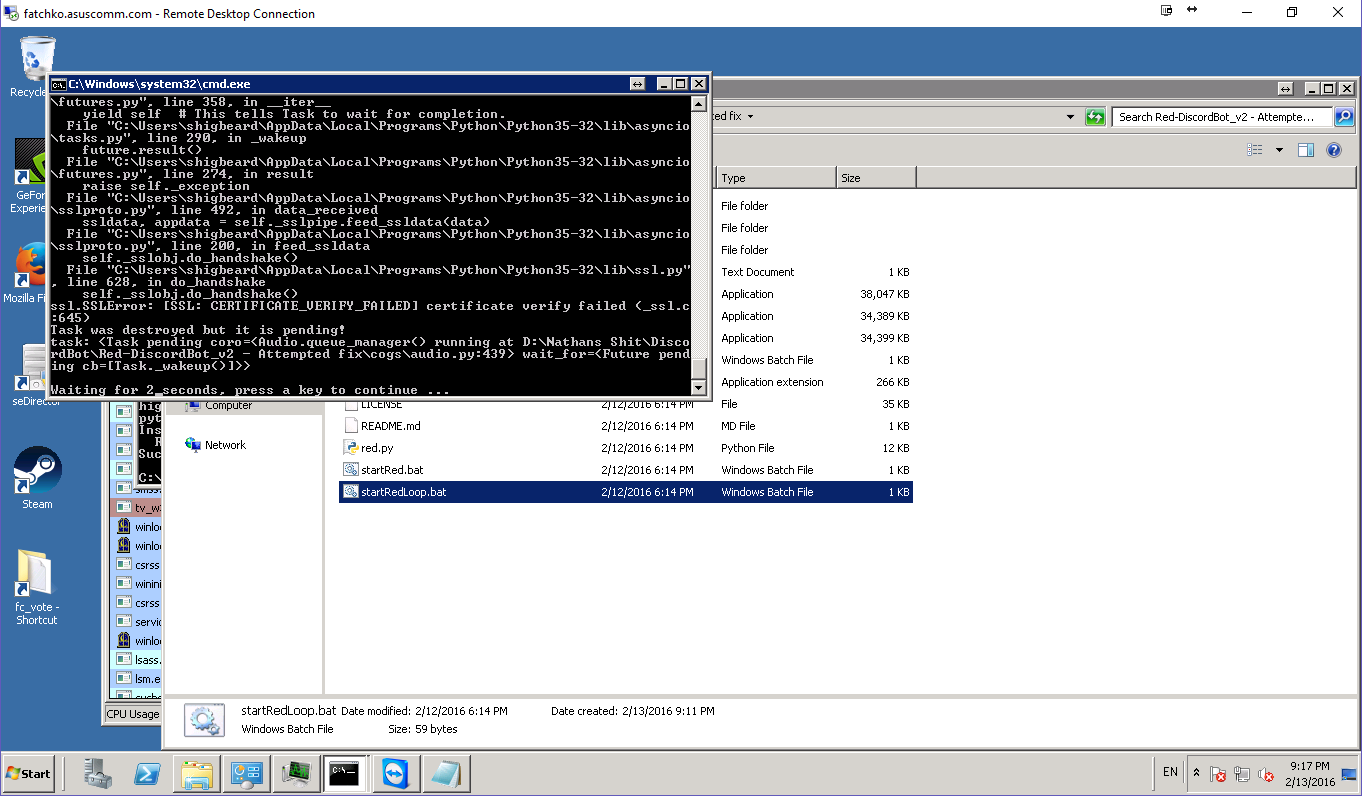Open the Recycle Bin desktop icon

[x=37, y=66]
